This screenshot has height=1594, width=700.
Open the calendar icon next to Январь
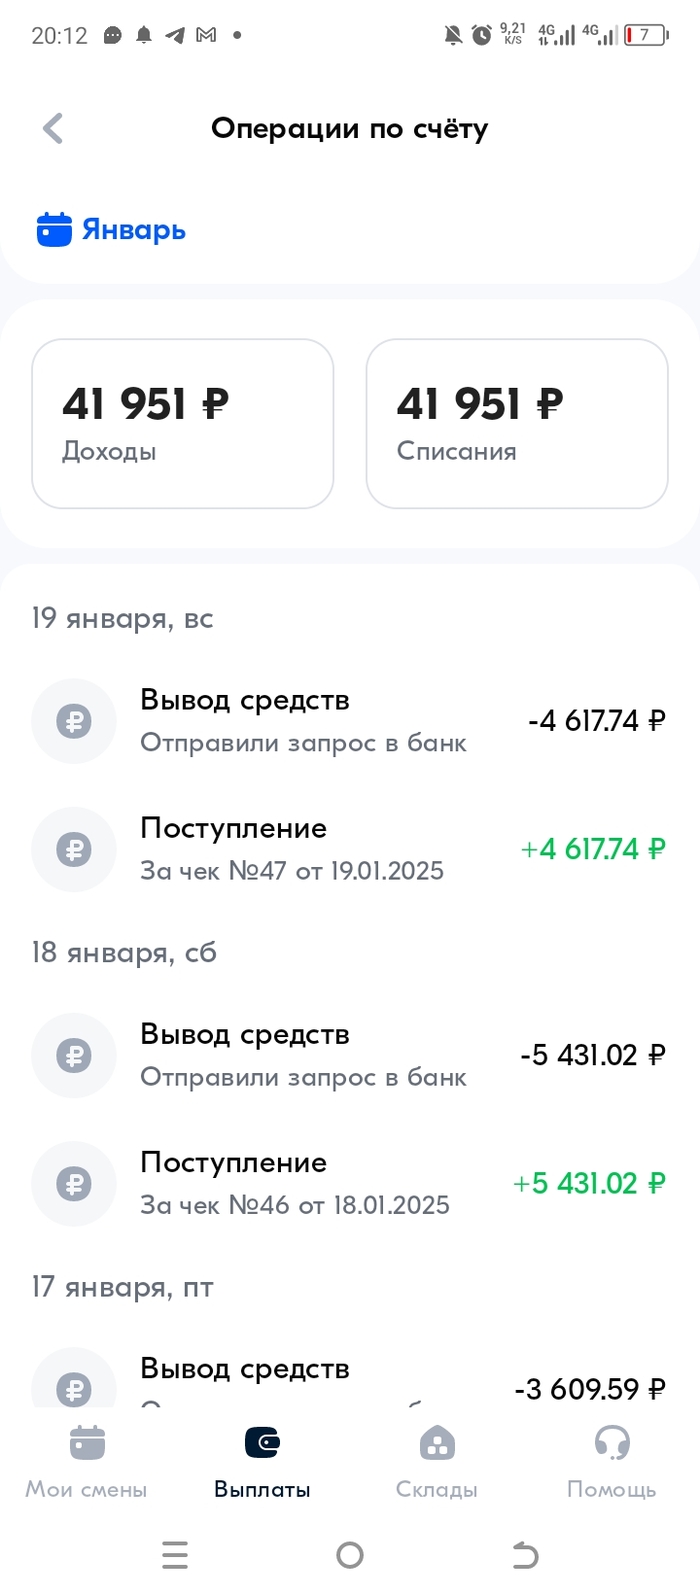click(54, 230)
